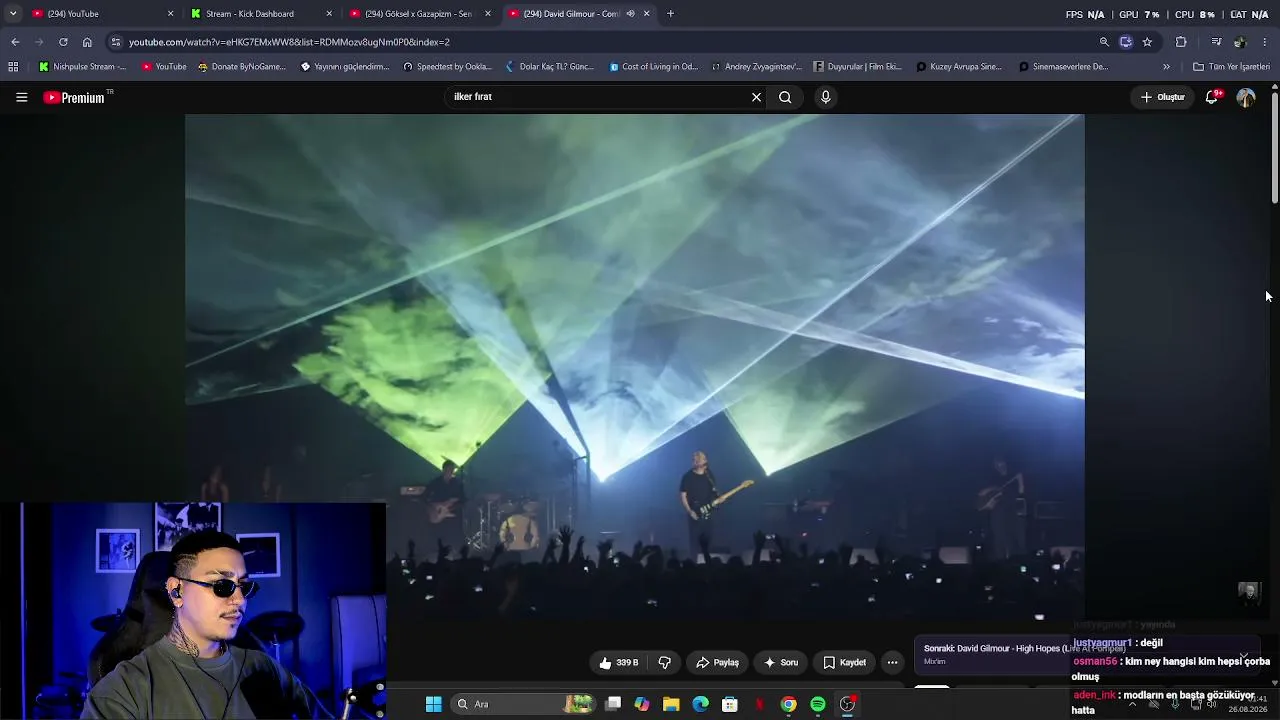Screen dimensions: 1280x720
Task: Open the YouTube guide hamburger menu
Action: click(x=21, y=97)
